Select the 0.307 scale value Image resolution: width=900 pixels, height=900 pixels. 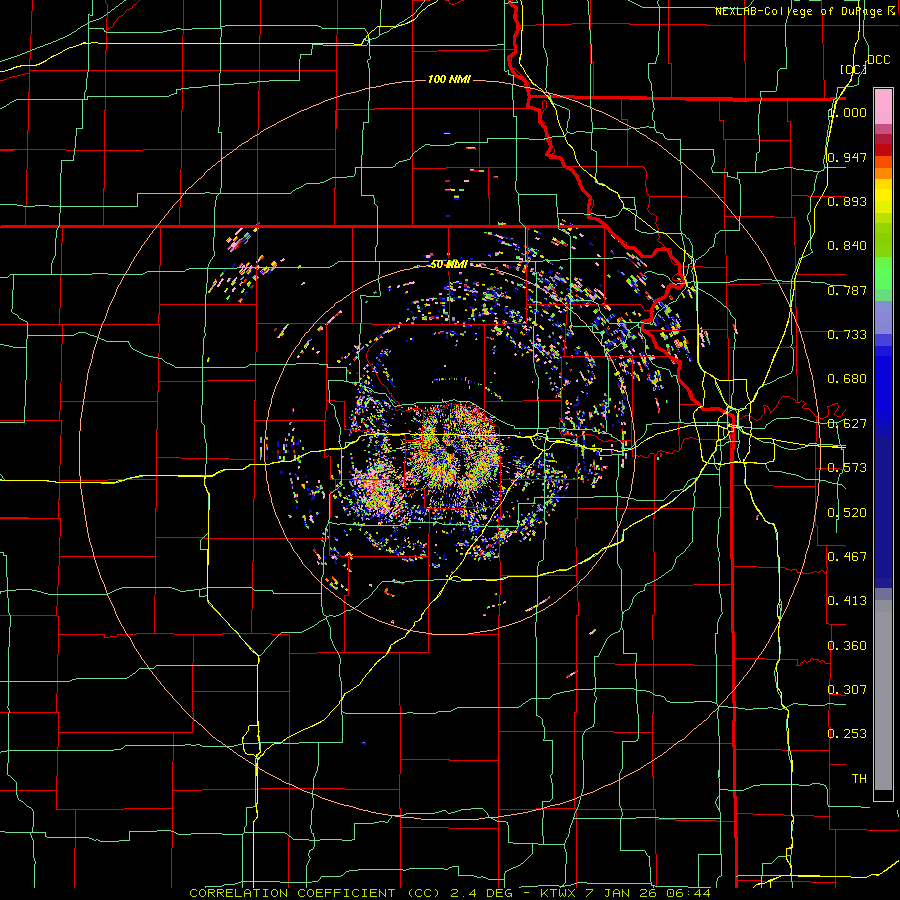tap(847, 689)
